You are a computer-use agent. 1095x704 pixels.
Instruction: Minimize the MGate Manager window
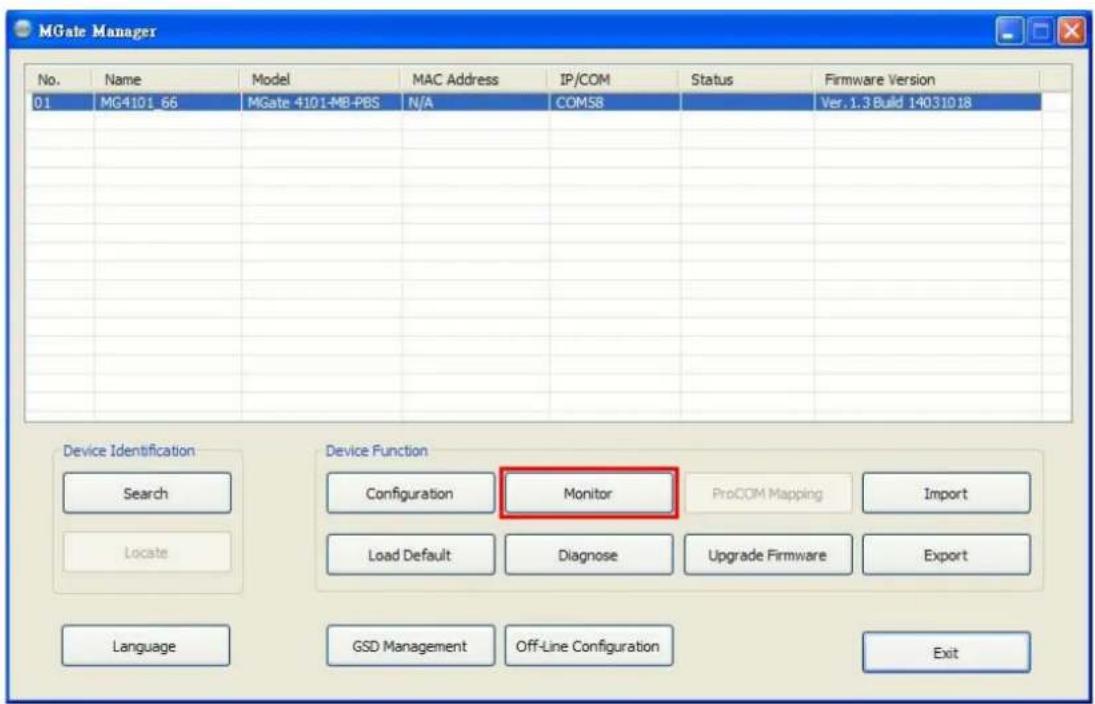pos(1010,32)
